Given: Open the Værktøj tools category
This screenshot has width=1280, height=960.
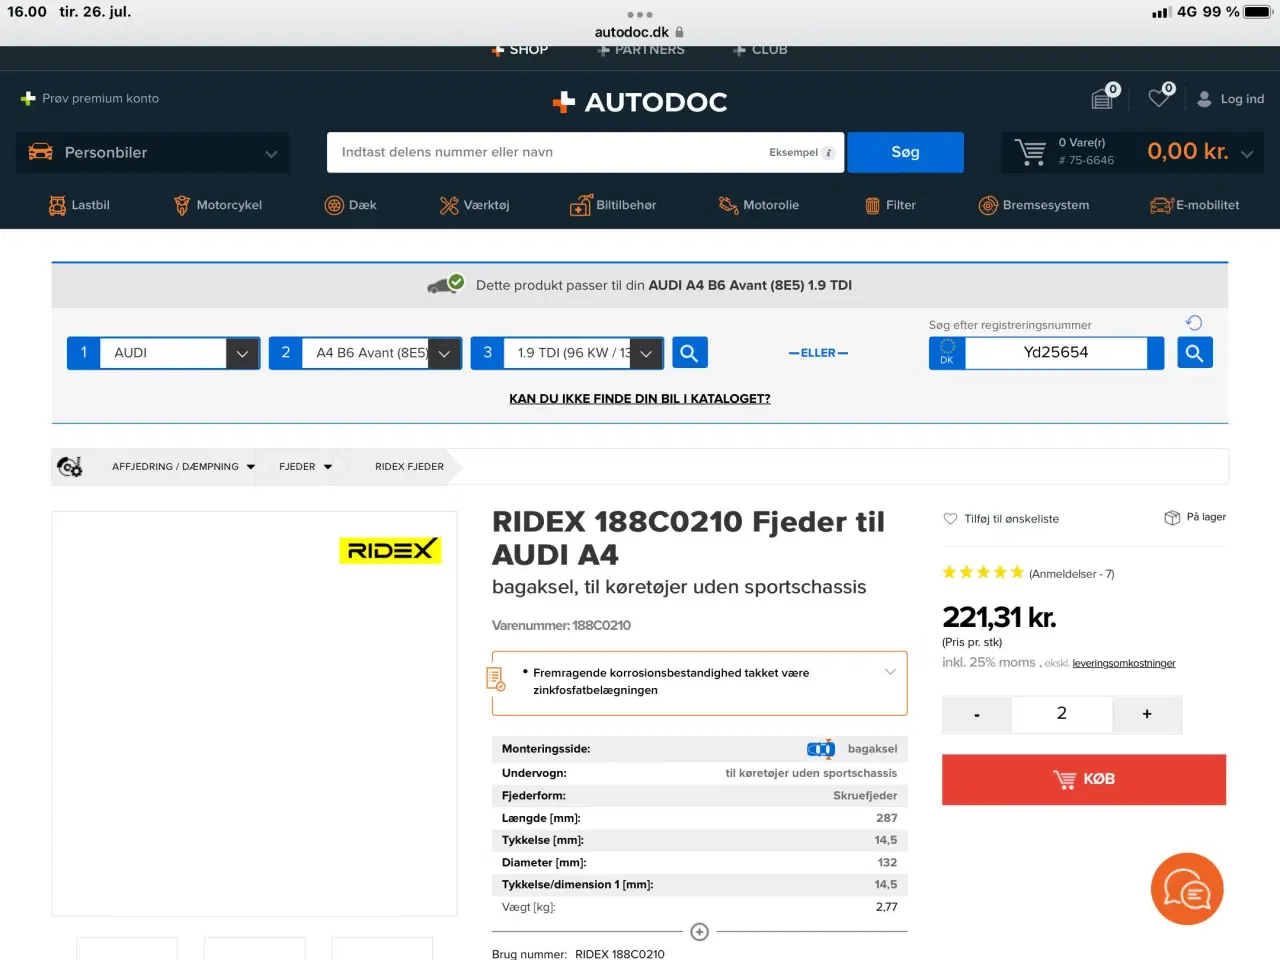Looking at the screenshot, I should [474, 205].
